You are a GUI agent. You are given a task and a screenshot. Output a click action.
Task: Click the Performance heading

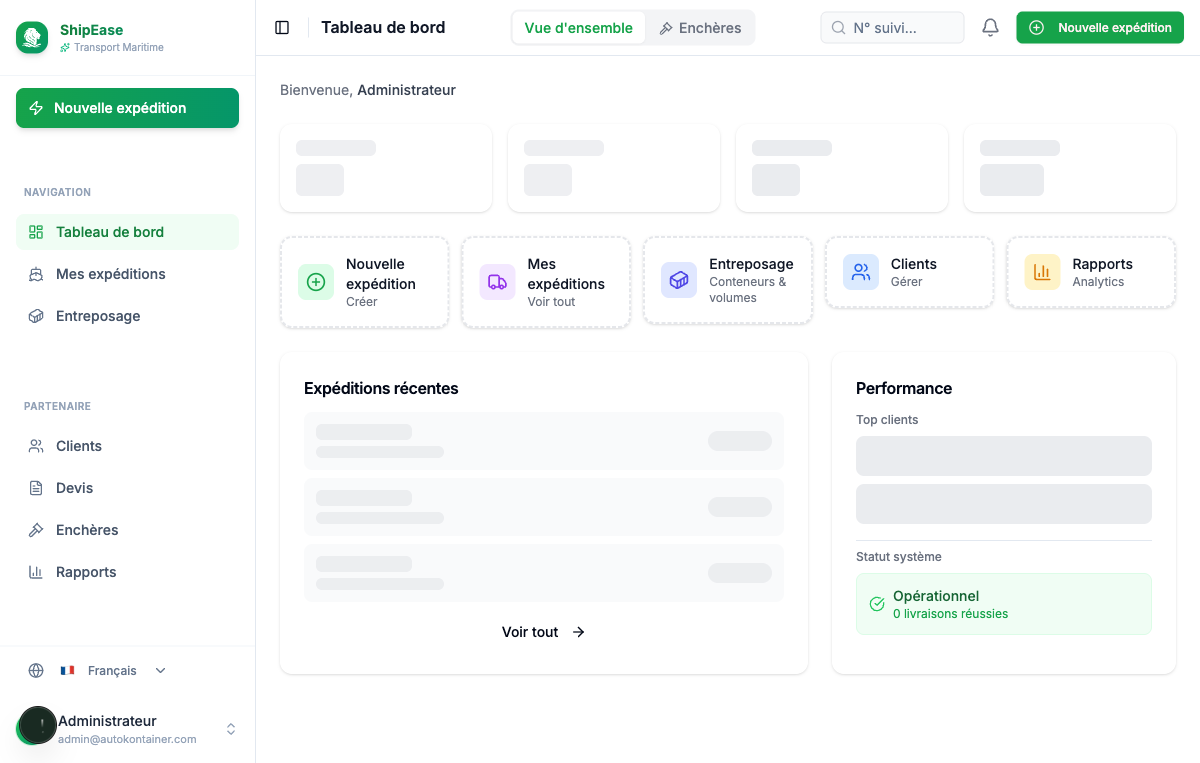pos(904,388)
